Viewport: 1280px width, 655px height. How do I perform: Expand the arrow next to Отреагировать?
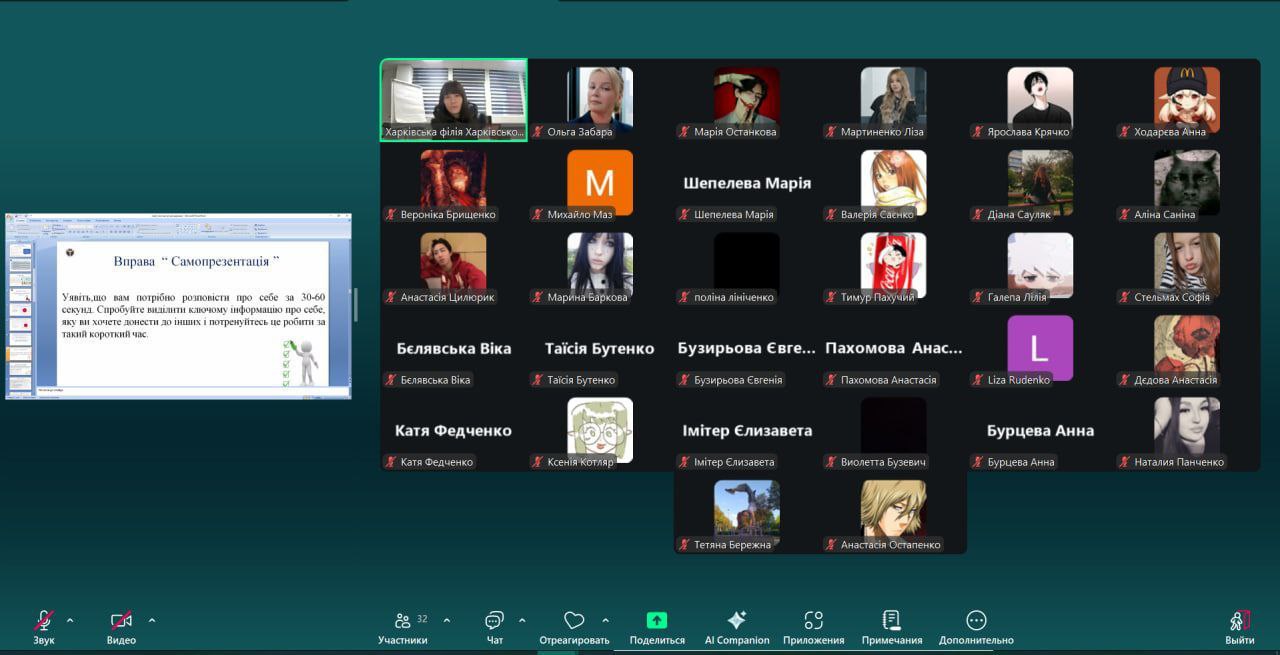[x=605, y=619]
